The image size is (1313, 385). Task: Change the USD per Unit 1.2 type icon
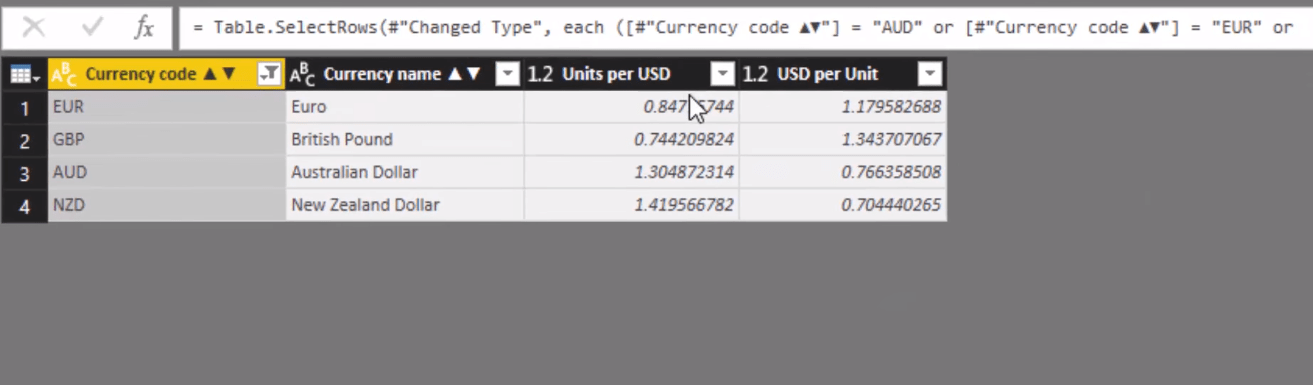(x=755, y=74)
